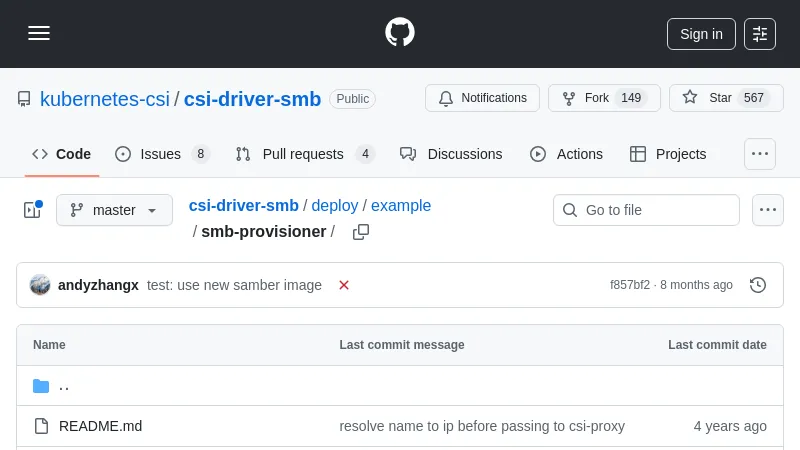
Task: Star the csi-driver-smb repository
Action: coord(726,98)
